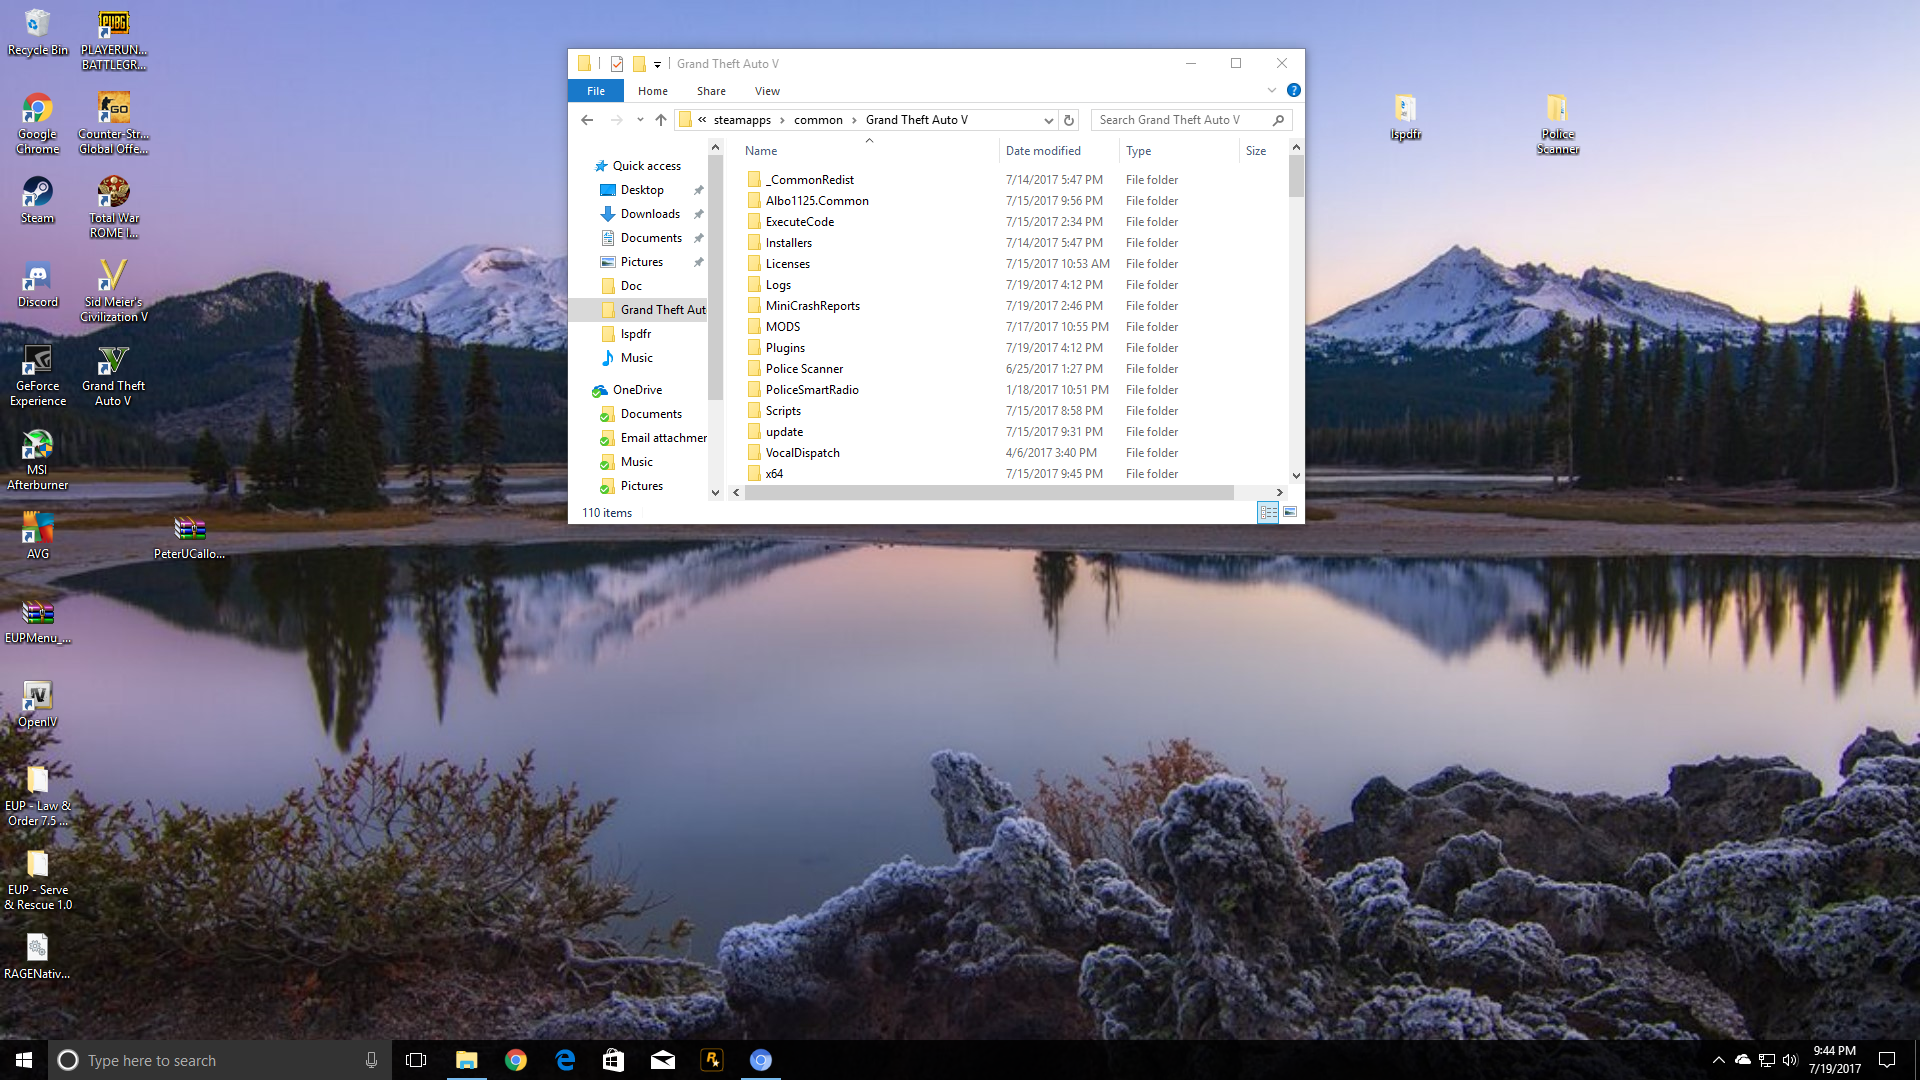Open recent locations dropdown arrow
The width and height of the screenshot is (1920, 1080).
pos(640,120)
